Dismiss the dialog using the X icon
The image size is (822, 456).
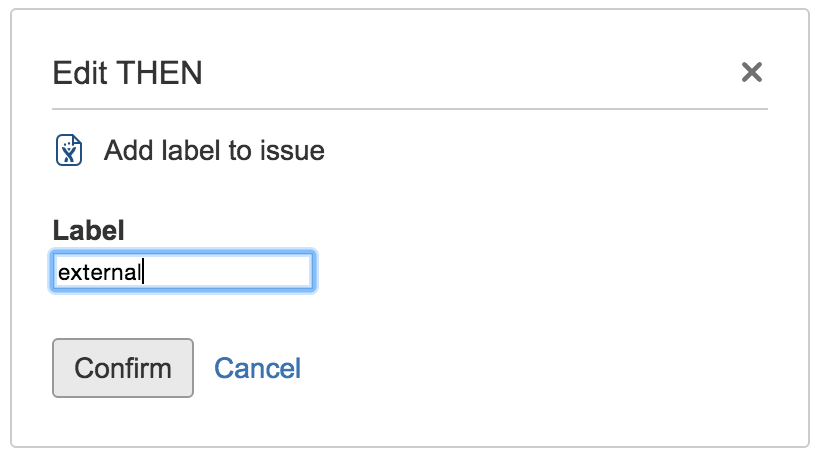751,72
